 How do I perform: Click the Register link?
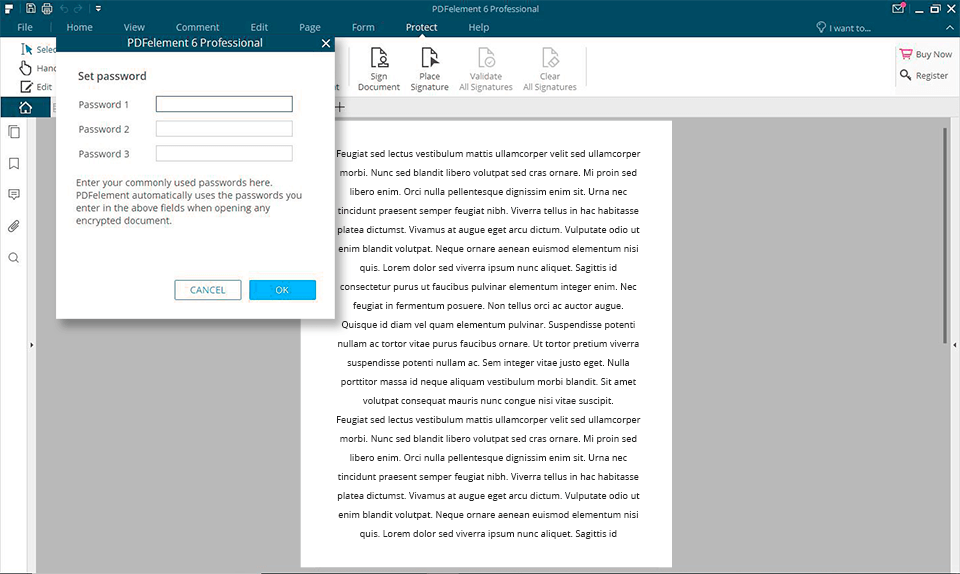pyautogui.click(x=924, y=75)
